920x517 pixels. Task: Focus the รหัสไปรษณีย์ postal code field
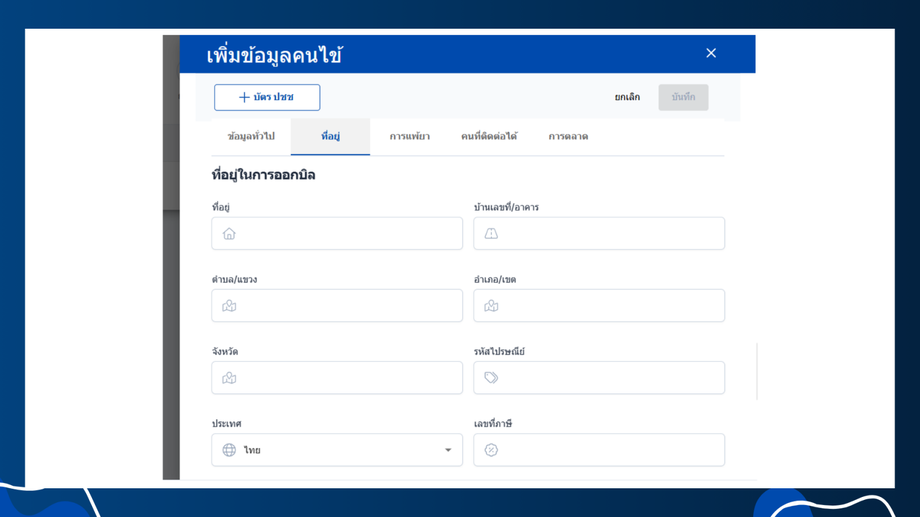click(x=599, y=378)
